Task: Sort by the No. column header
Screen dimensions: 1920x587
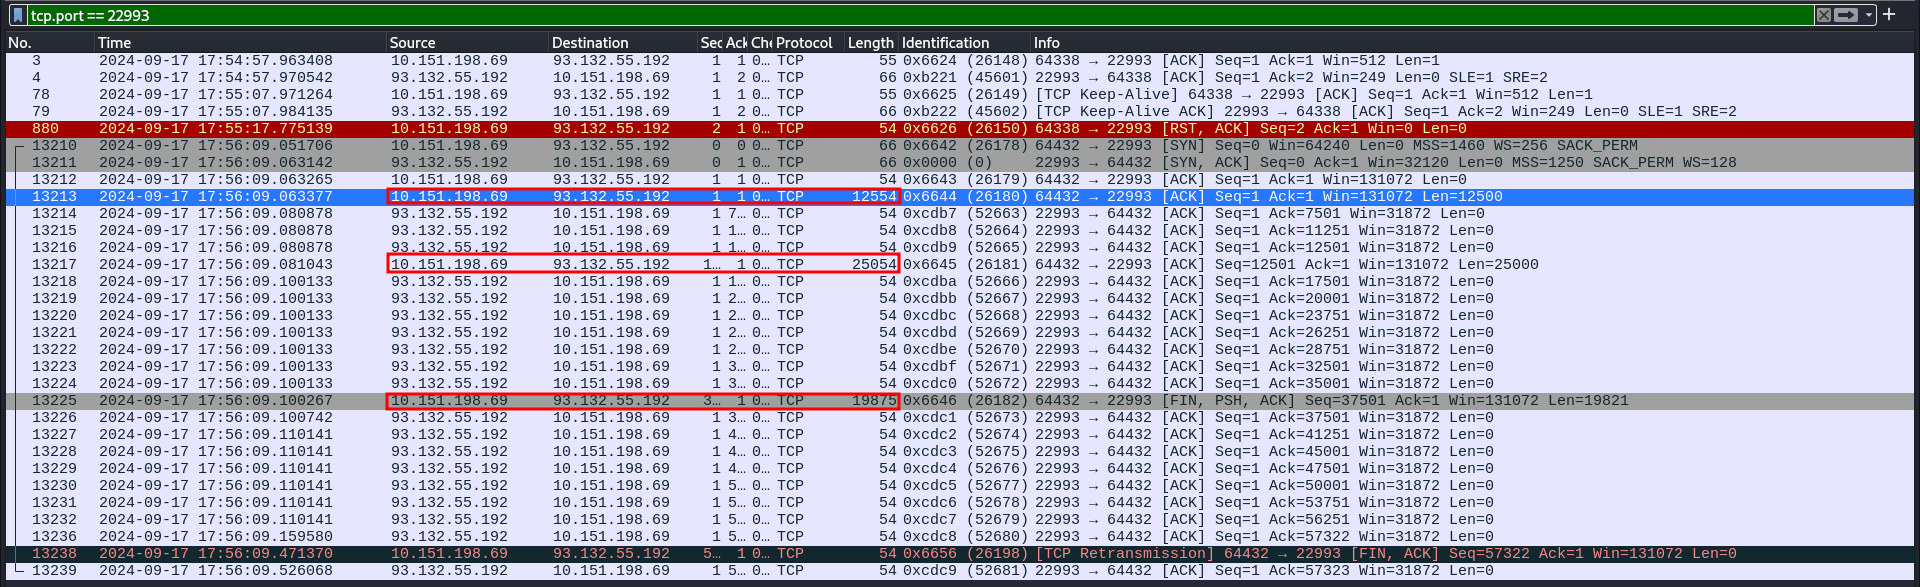Action: click(20, 43)
